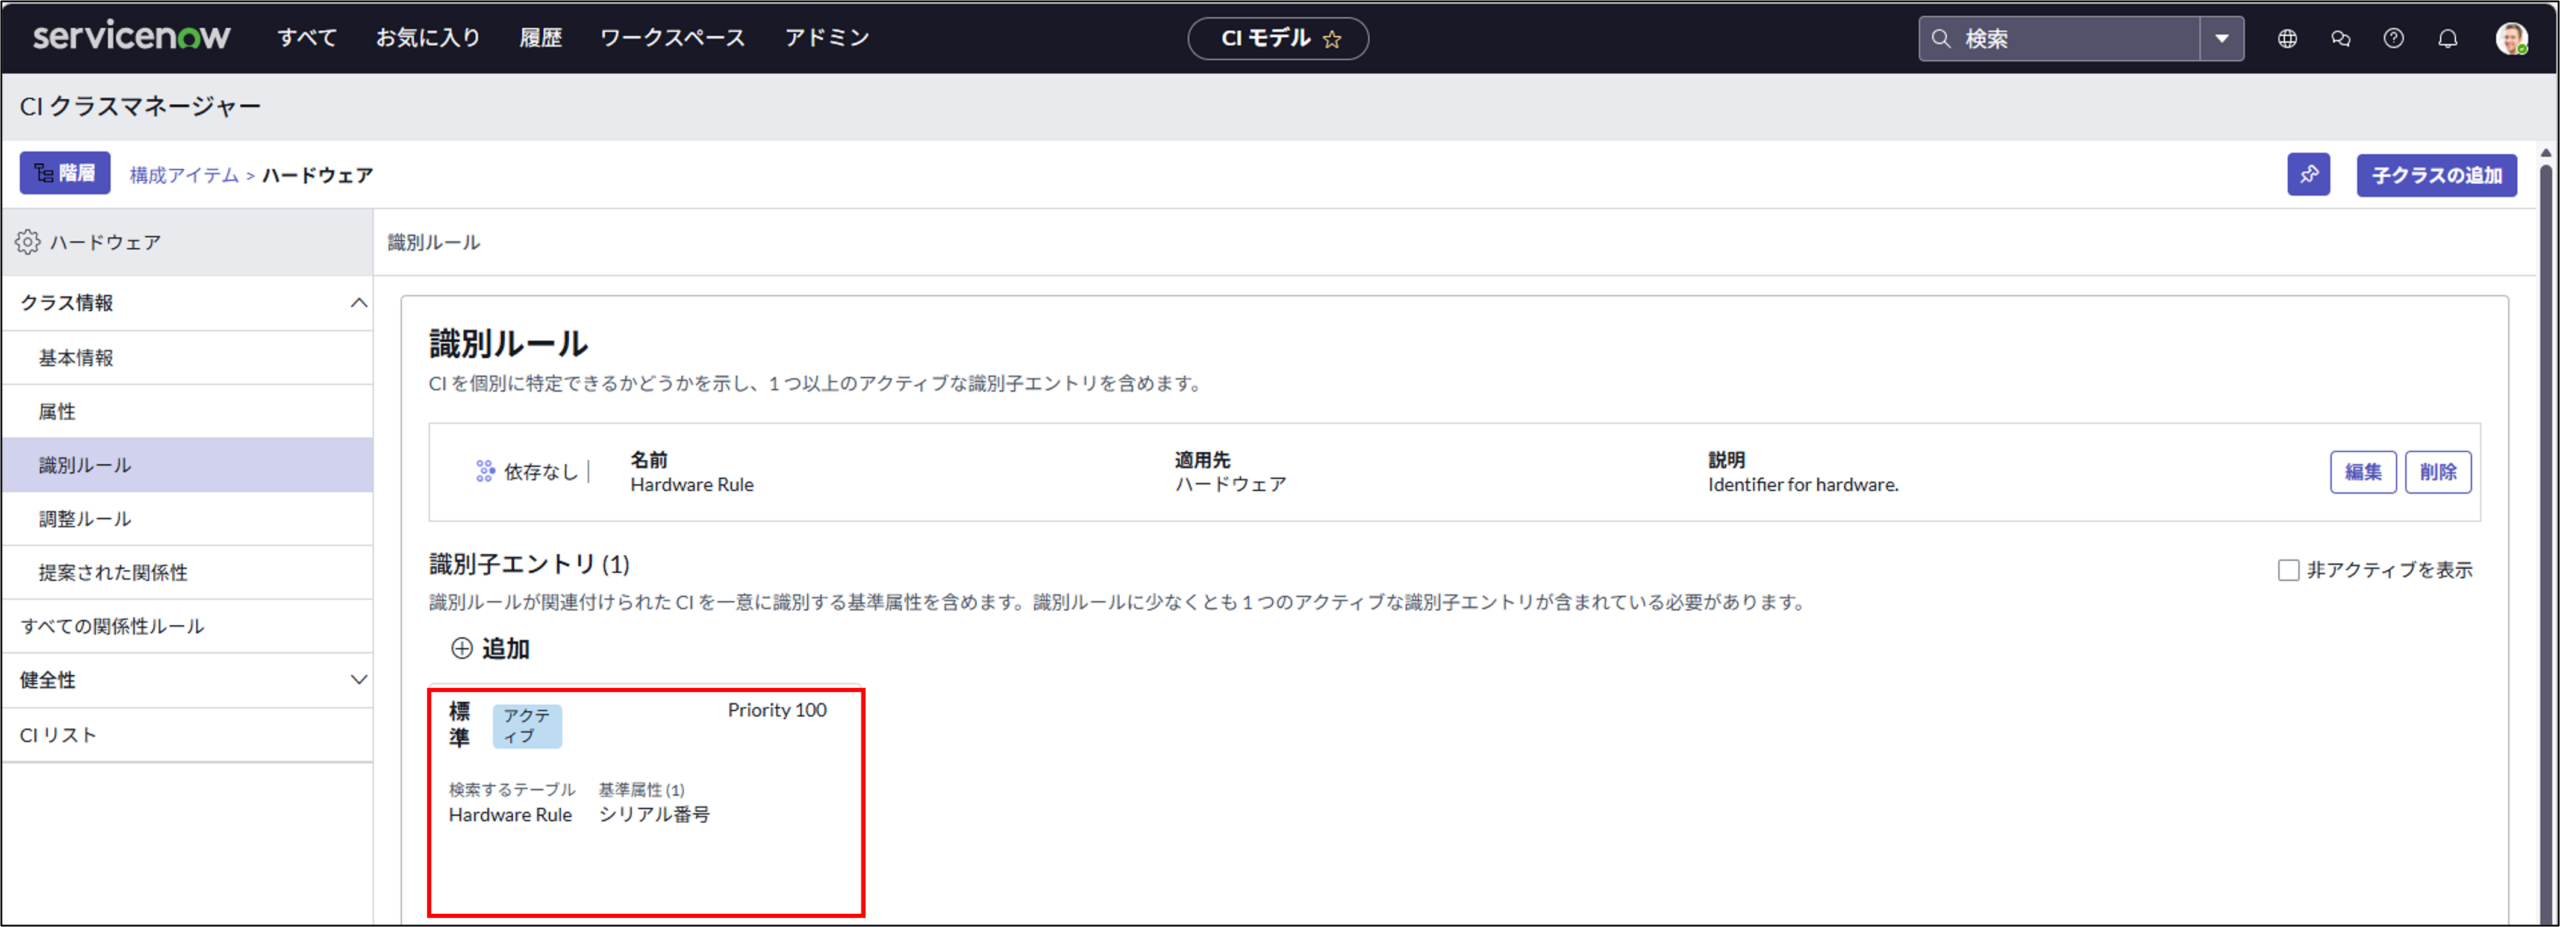Open the help question mark icon
Screen dimensions: 2560x927
pos(2393,38)
